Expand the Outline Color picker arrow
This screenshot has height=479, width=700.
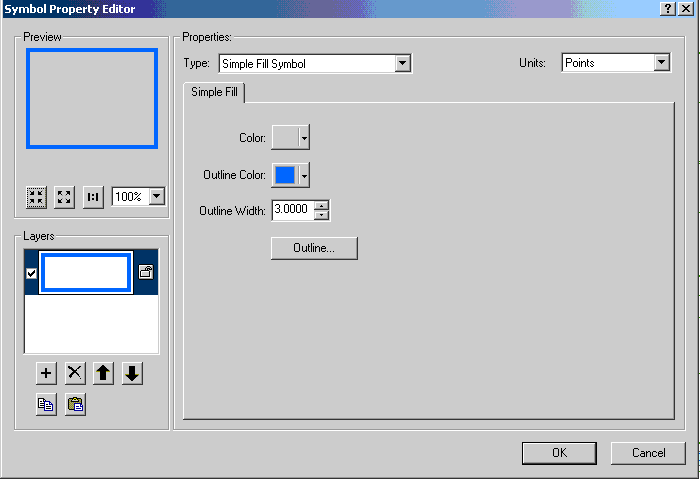304,175
